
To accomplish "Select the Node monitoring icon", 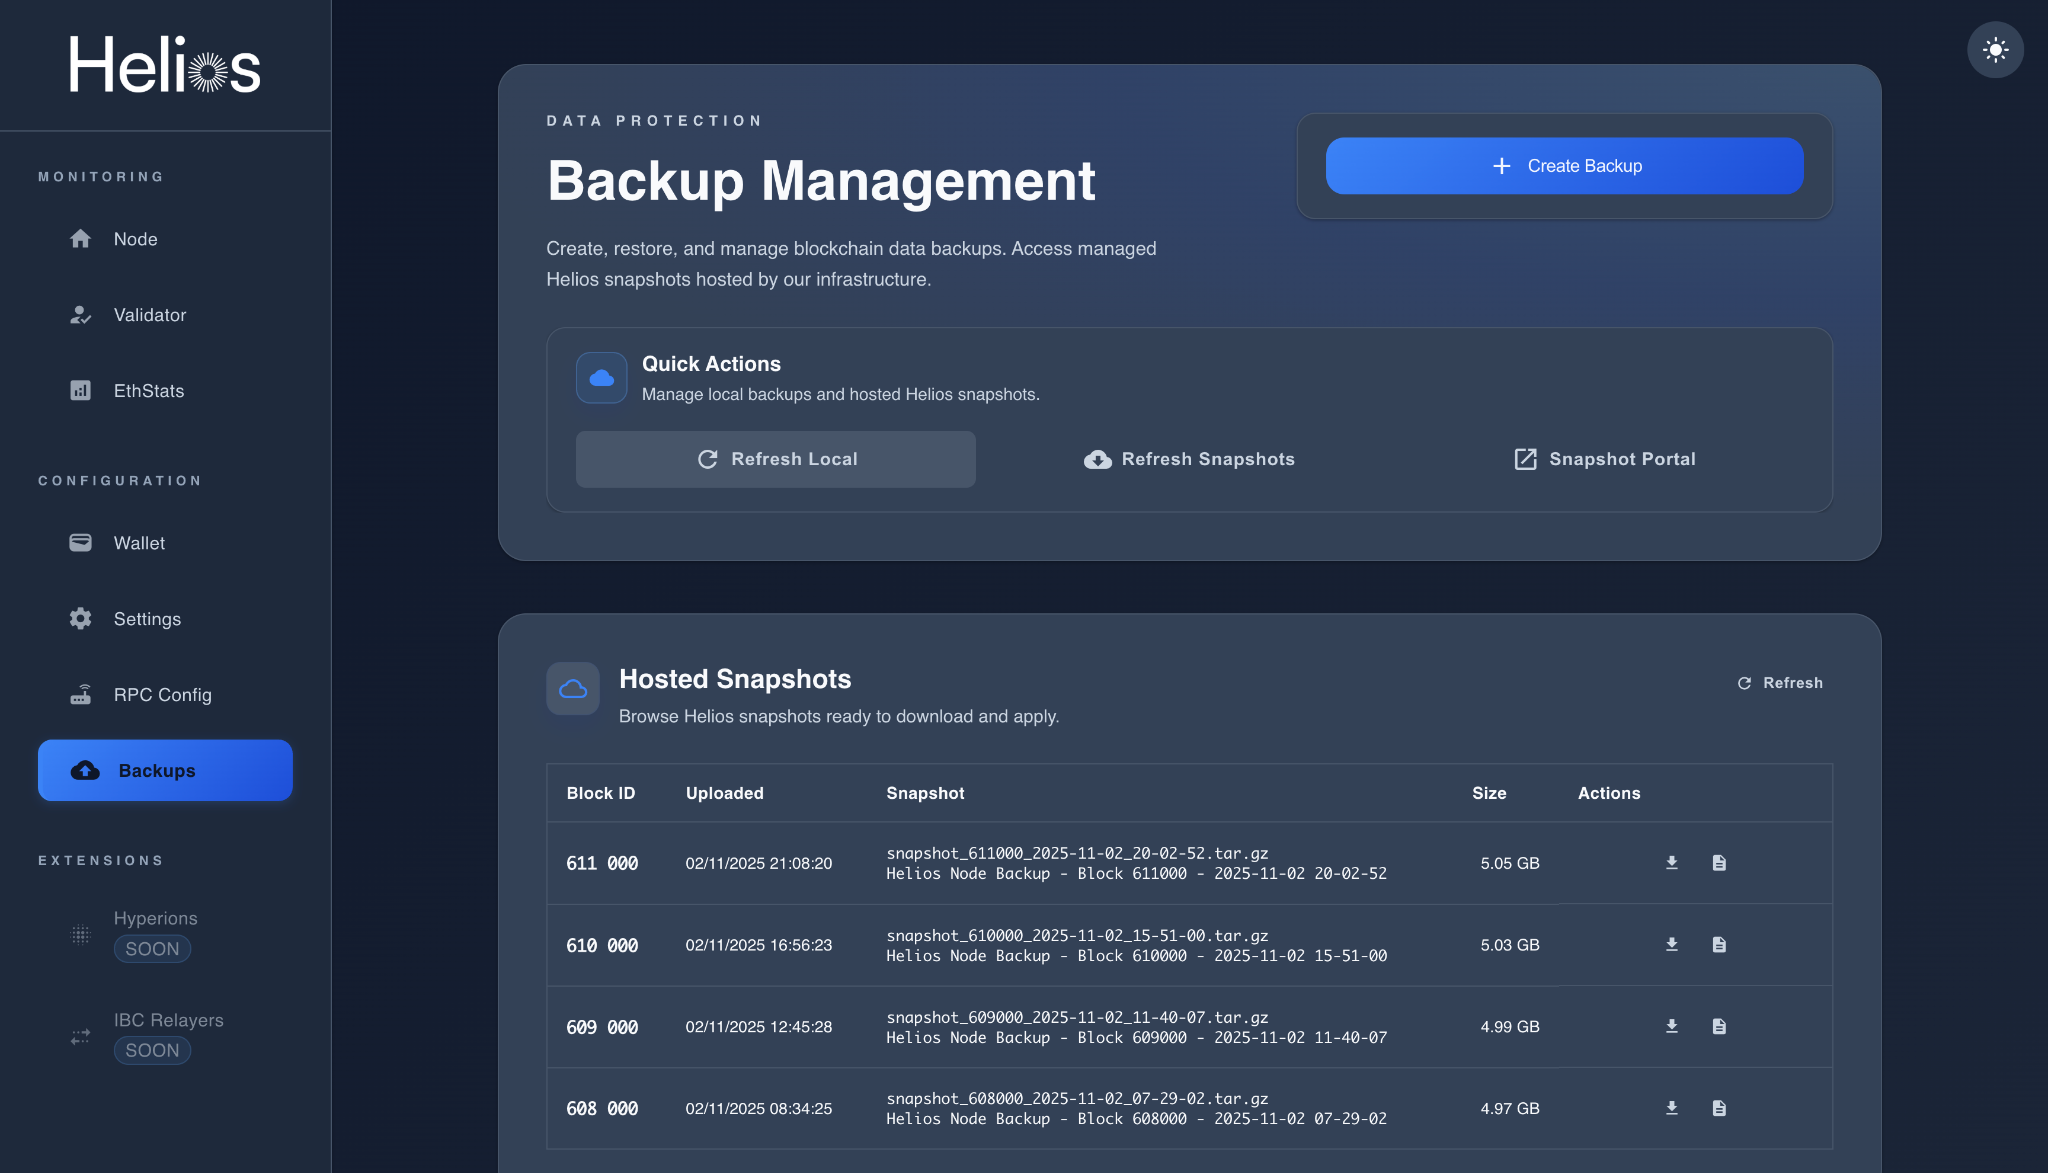I will coord(81,239).
